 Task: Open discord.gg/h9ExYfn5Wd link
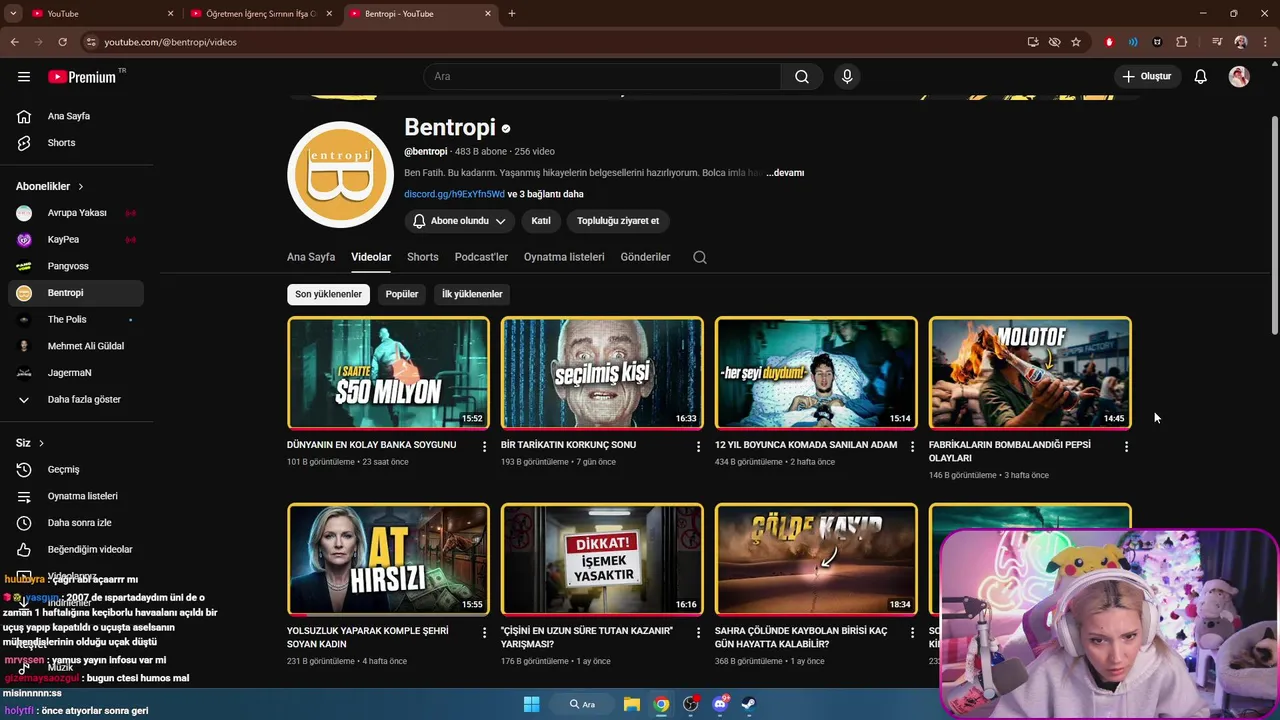coord(454,194)
